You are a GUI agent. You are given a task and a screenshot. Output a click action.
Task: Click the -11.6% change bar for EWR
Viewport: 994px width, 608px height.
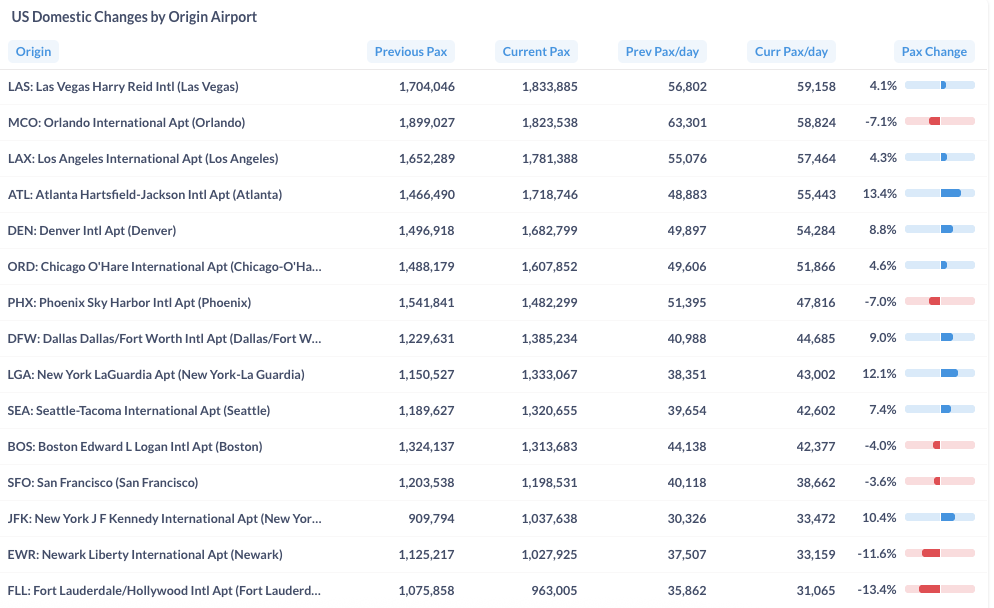[939, 553]
